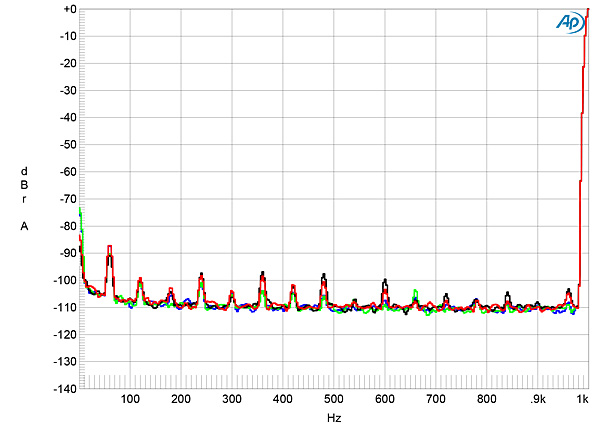Click the 100 Hz axis tick label
Viewport: 600px width, 429px height.
click(130, 400)
